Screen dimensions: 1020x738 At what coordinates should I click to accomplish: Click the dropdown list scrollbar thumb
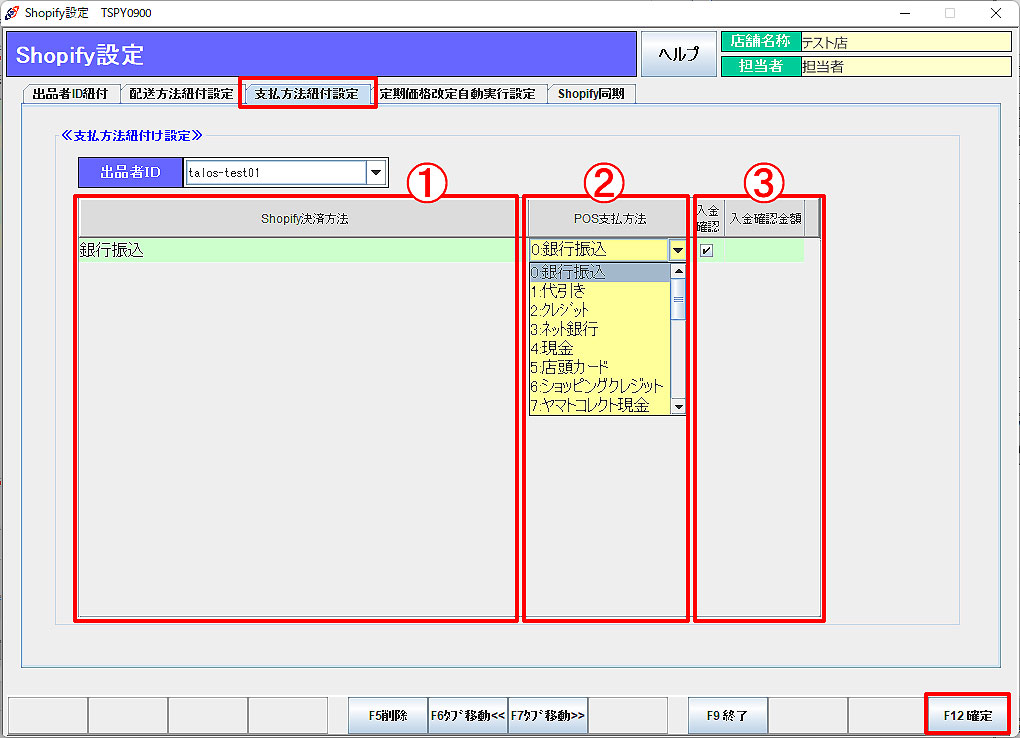(678, 299)
